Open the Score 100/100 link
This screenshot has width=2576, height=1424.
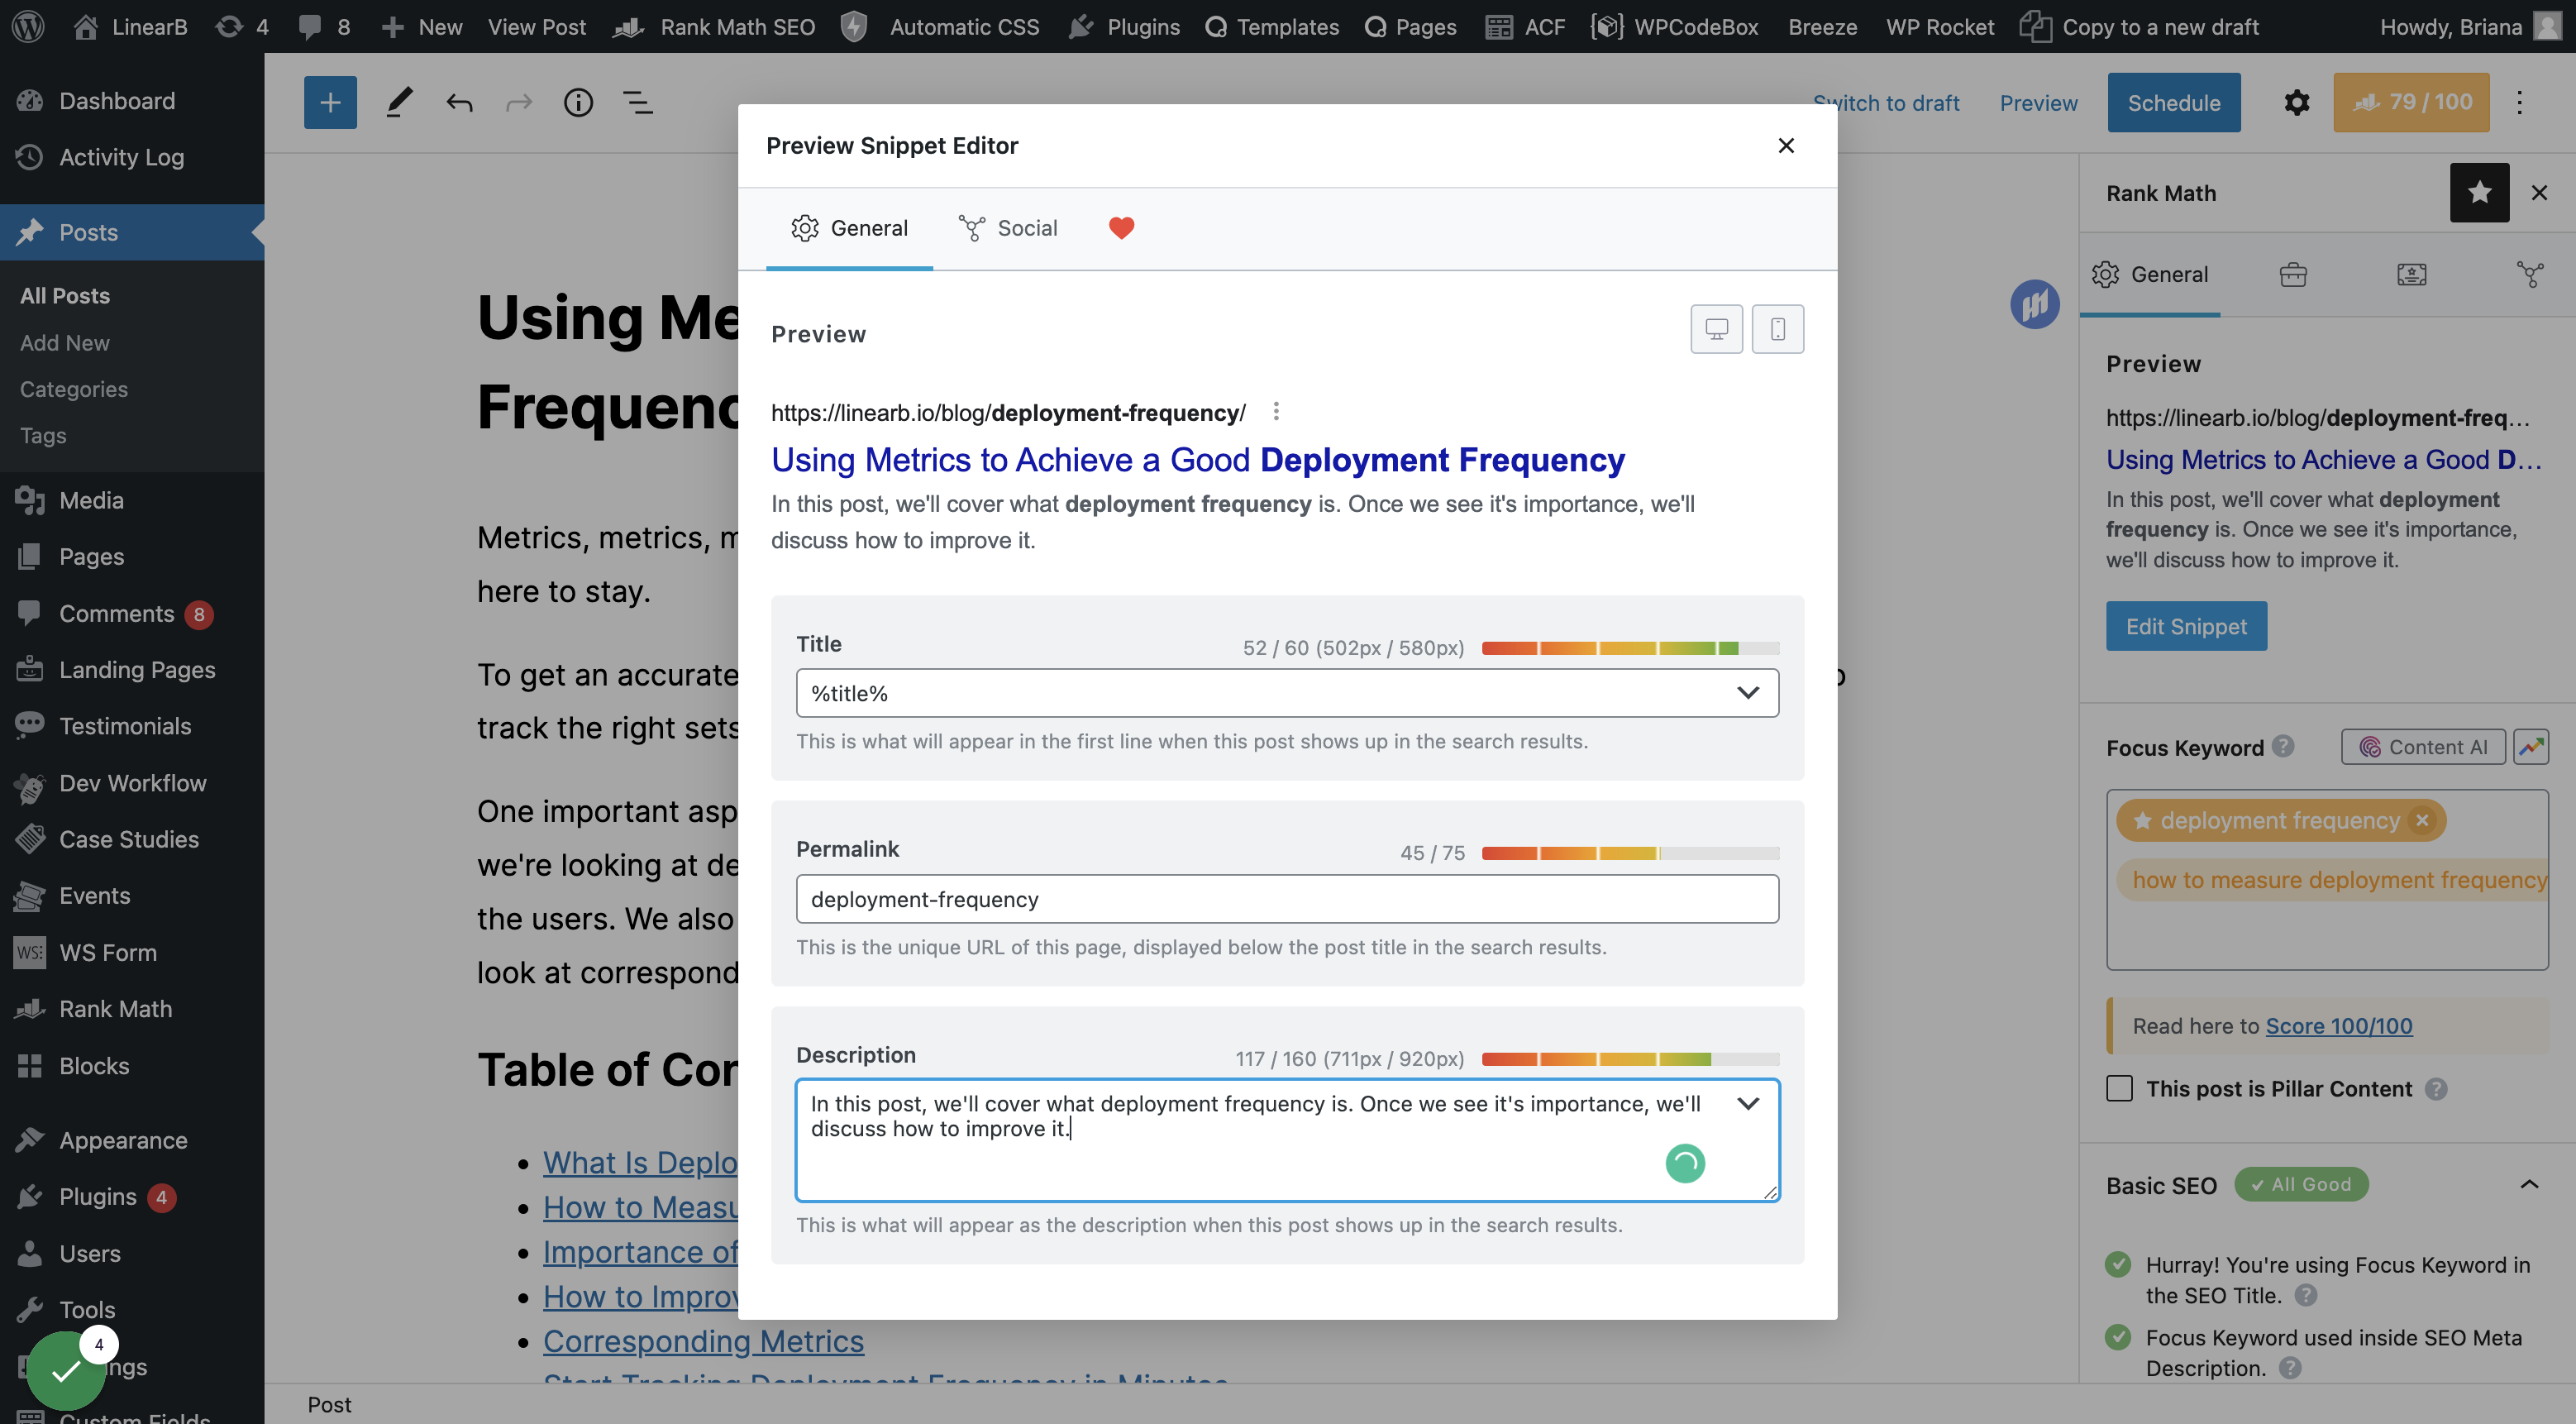(x=2338, y=1026)
